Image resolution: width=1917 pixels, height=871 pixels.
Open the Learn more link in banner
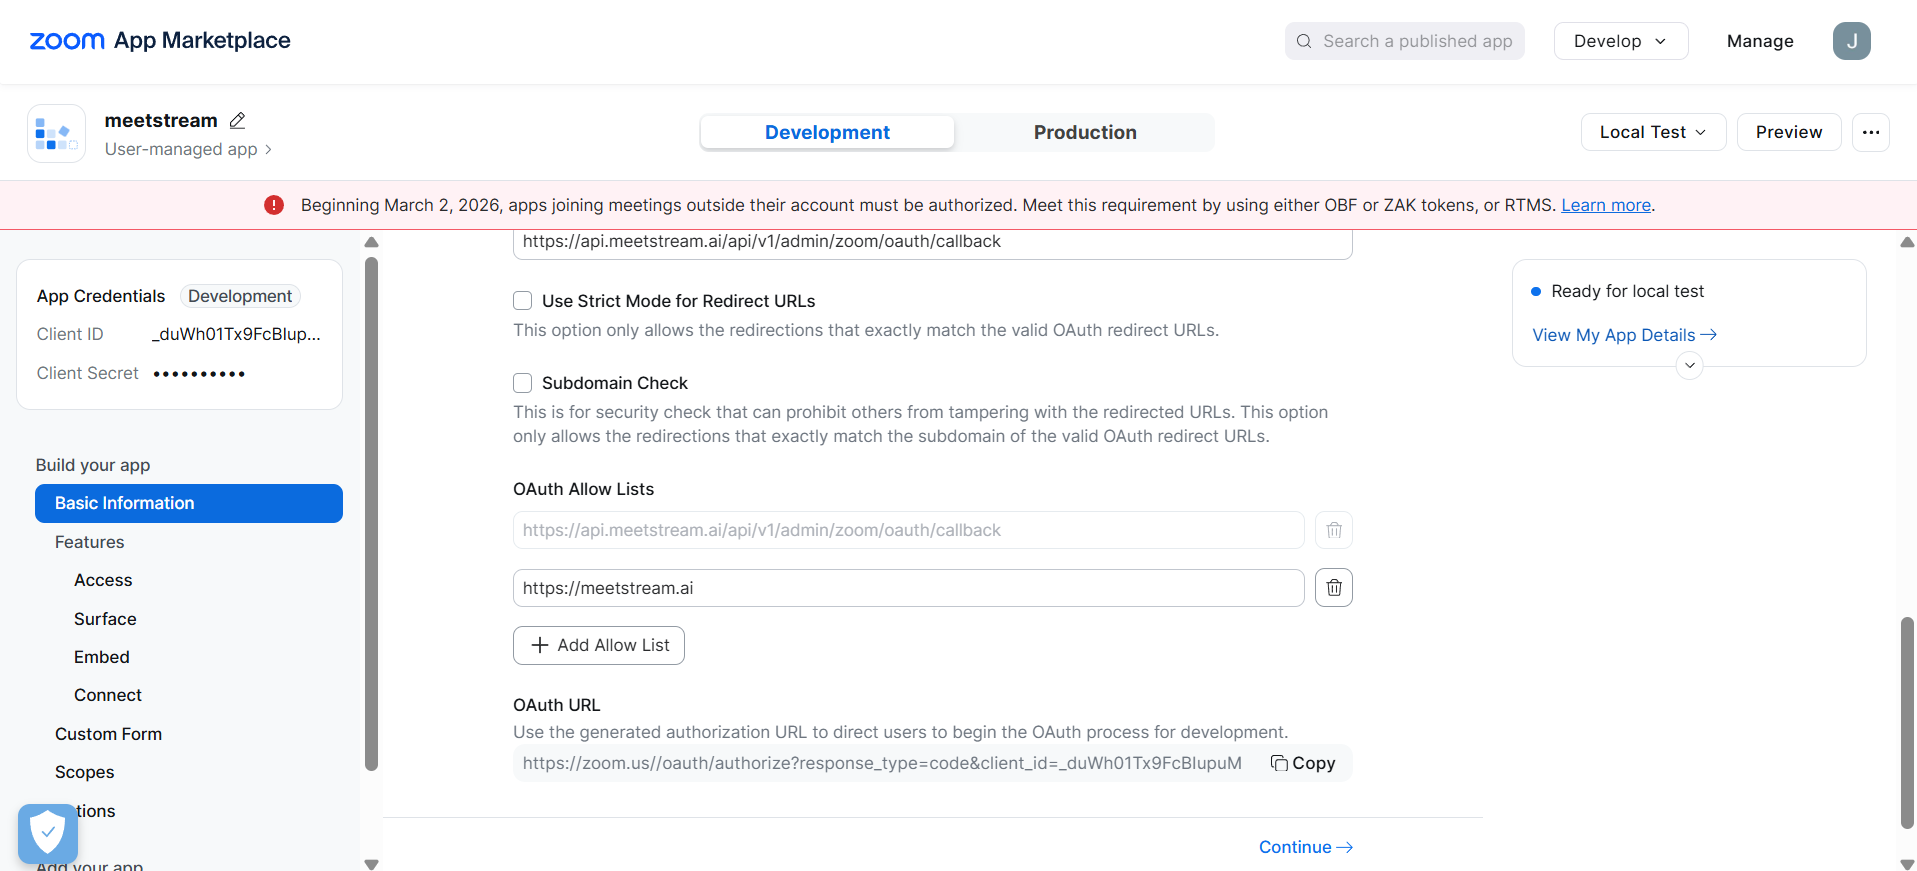(x=1606, y=205)
